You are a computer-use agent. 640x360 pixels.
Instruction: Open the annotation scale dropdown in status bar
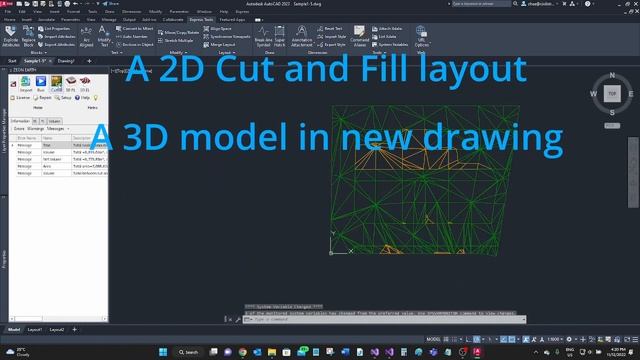555,340
